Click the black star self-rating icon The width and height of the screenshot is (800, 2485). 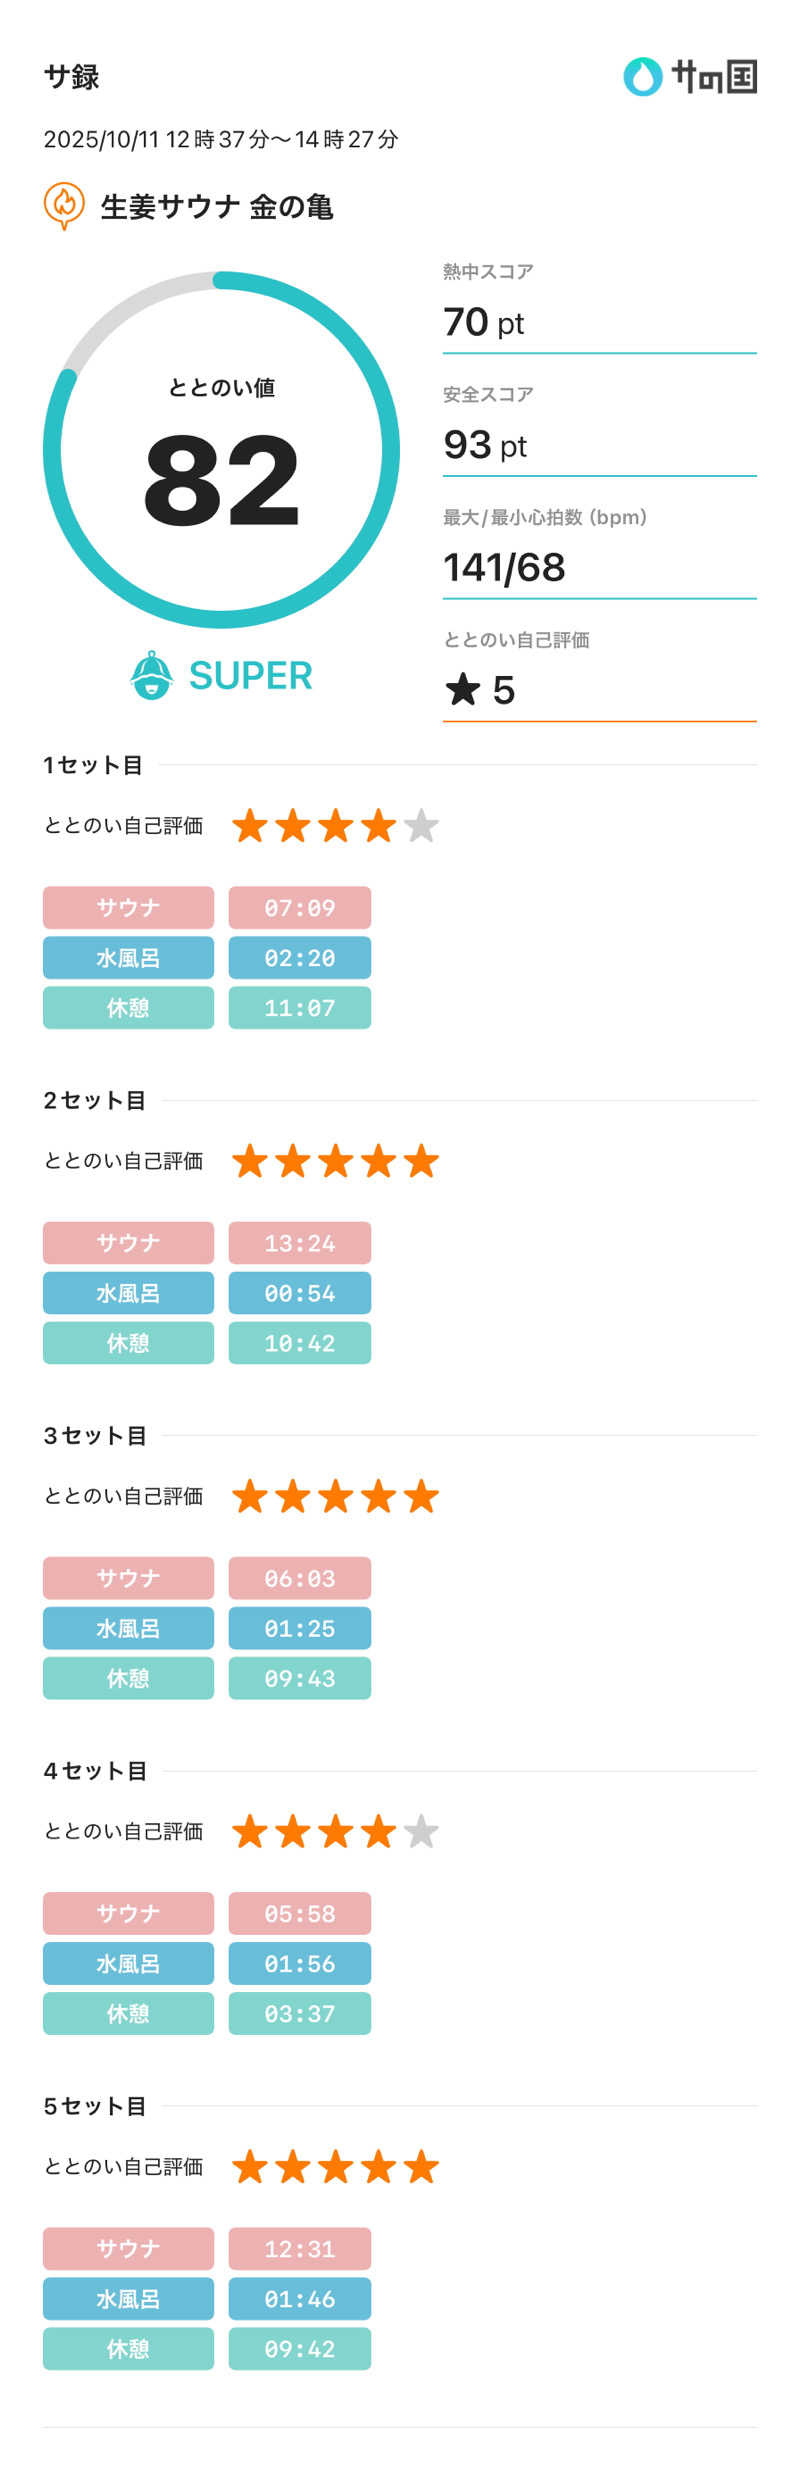(x=463, y=689)
